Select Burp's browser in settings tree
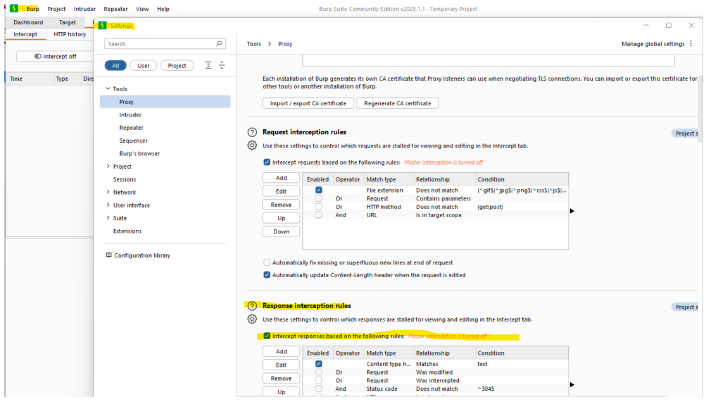This screenshot has height=401, width=707. tap(139, 153)
